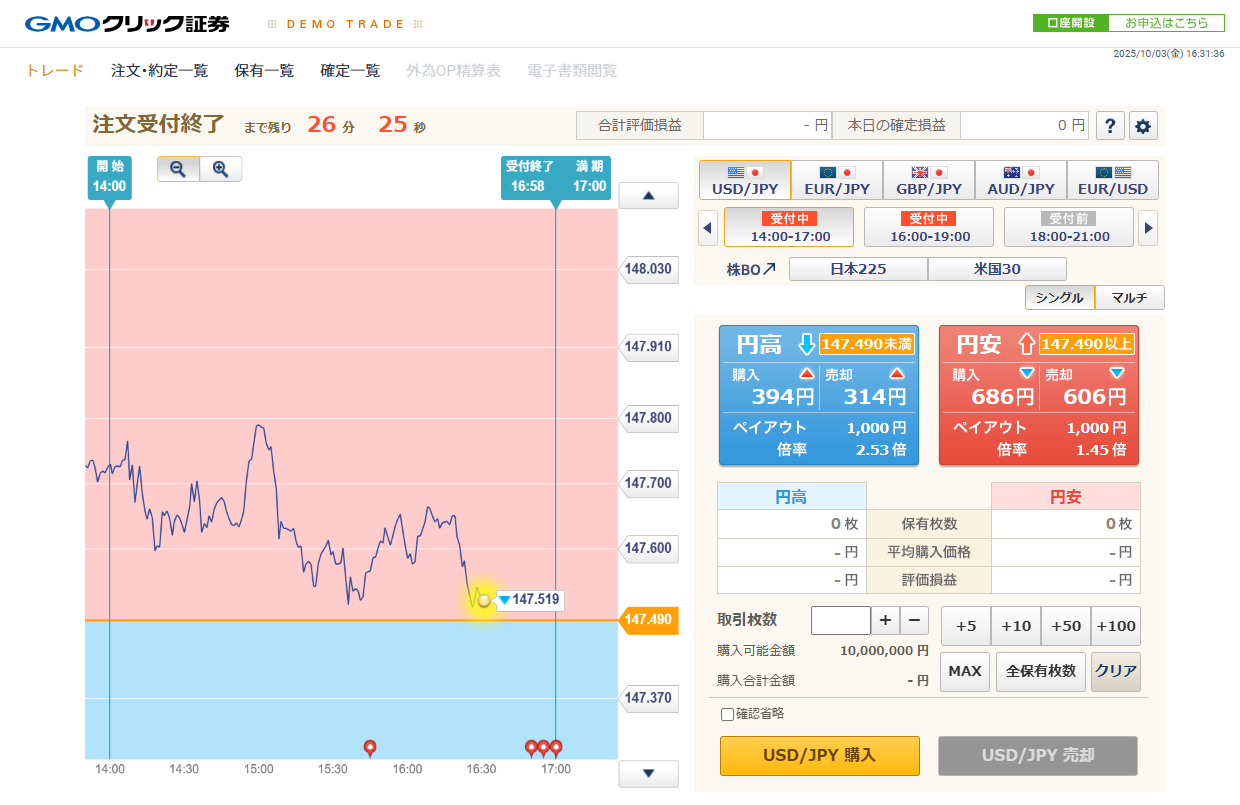The image size is (1240, 805).
Task: Increase trade quantity with plus button
Action: pyautogui.click(x=885, y=621)
